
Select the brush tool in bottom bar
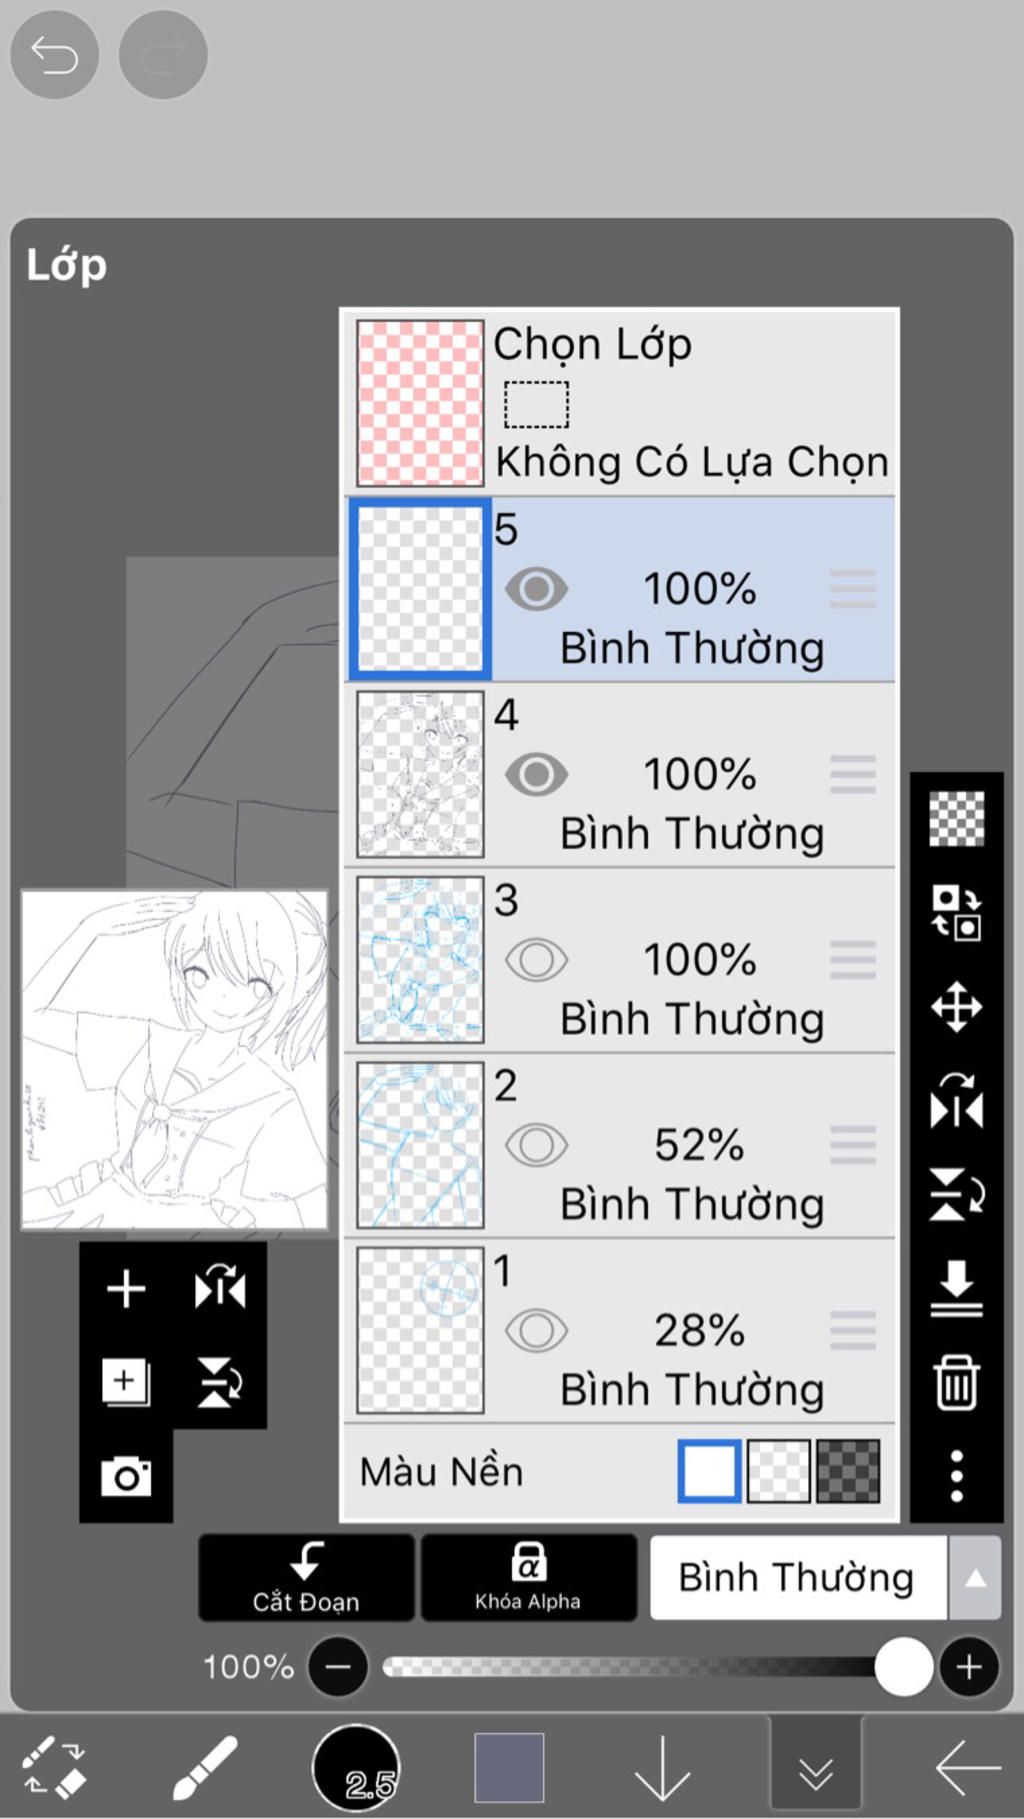[x=204, y=1767]
